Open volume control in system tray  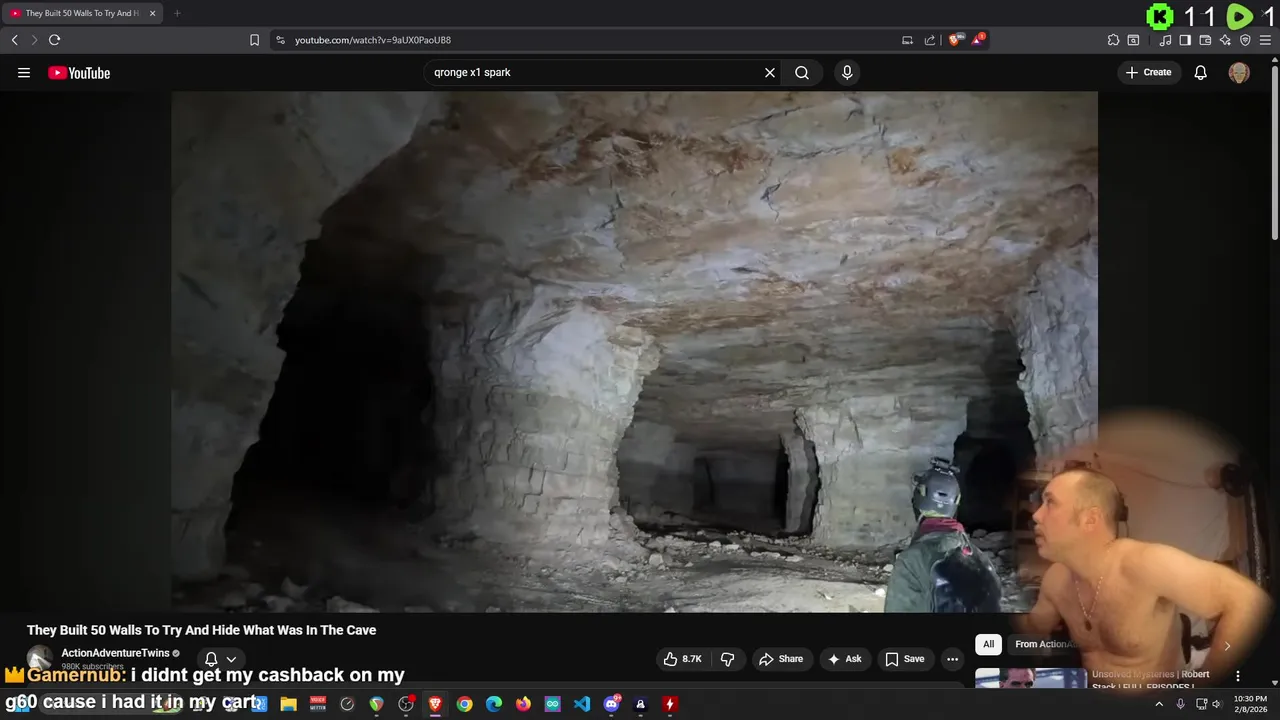[1217, 704]
